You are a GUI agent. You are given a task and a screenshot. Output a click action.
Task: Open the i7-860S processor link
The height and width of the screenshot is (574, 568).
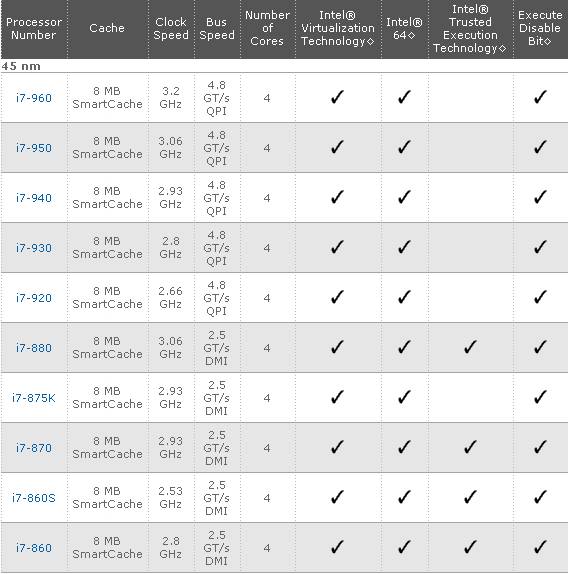coord(34,498)
